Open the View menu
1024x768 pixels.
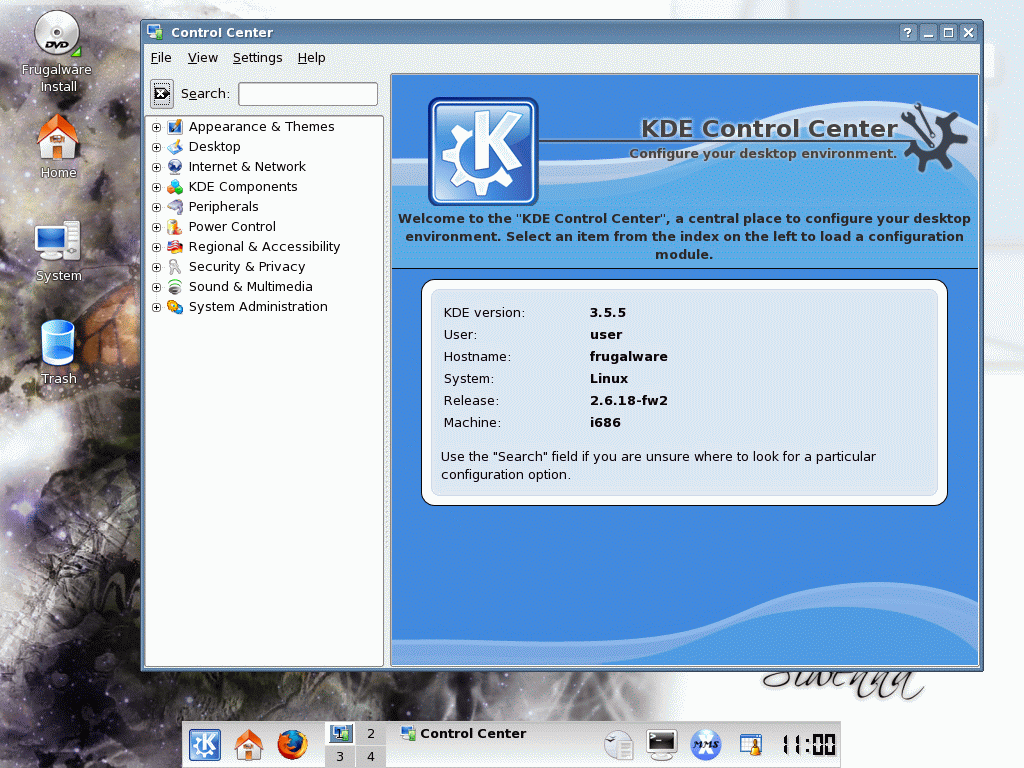pos(202,58)
